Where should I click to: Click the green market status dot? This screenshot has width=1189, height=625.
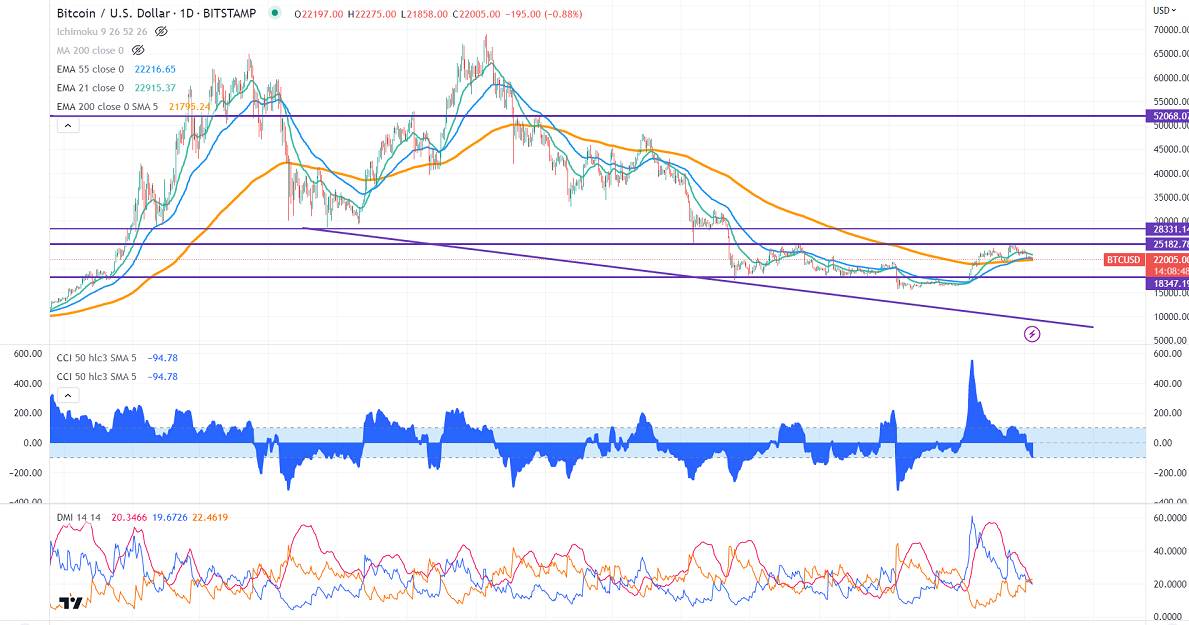point(275,13)
